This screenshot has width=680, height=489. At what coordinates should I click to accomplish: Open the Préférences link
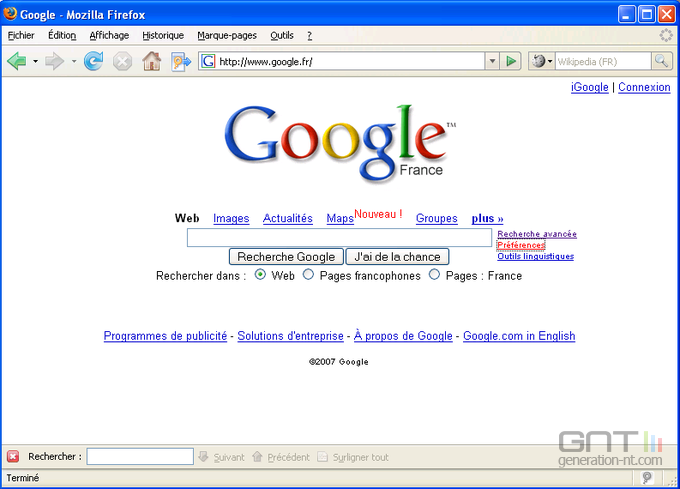coord(521,245)
